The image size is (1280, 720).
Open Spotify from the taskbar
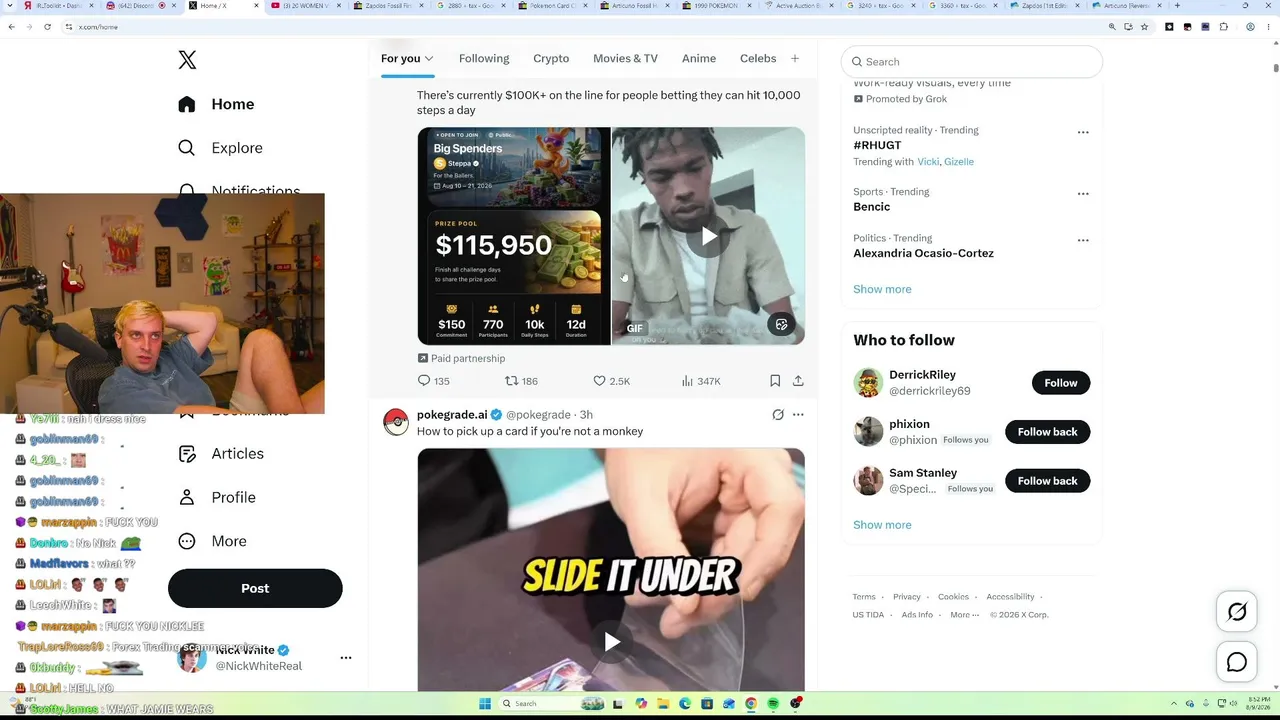773,704
